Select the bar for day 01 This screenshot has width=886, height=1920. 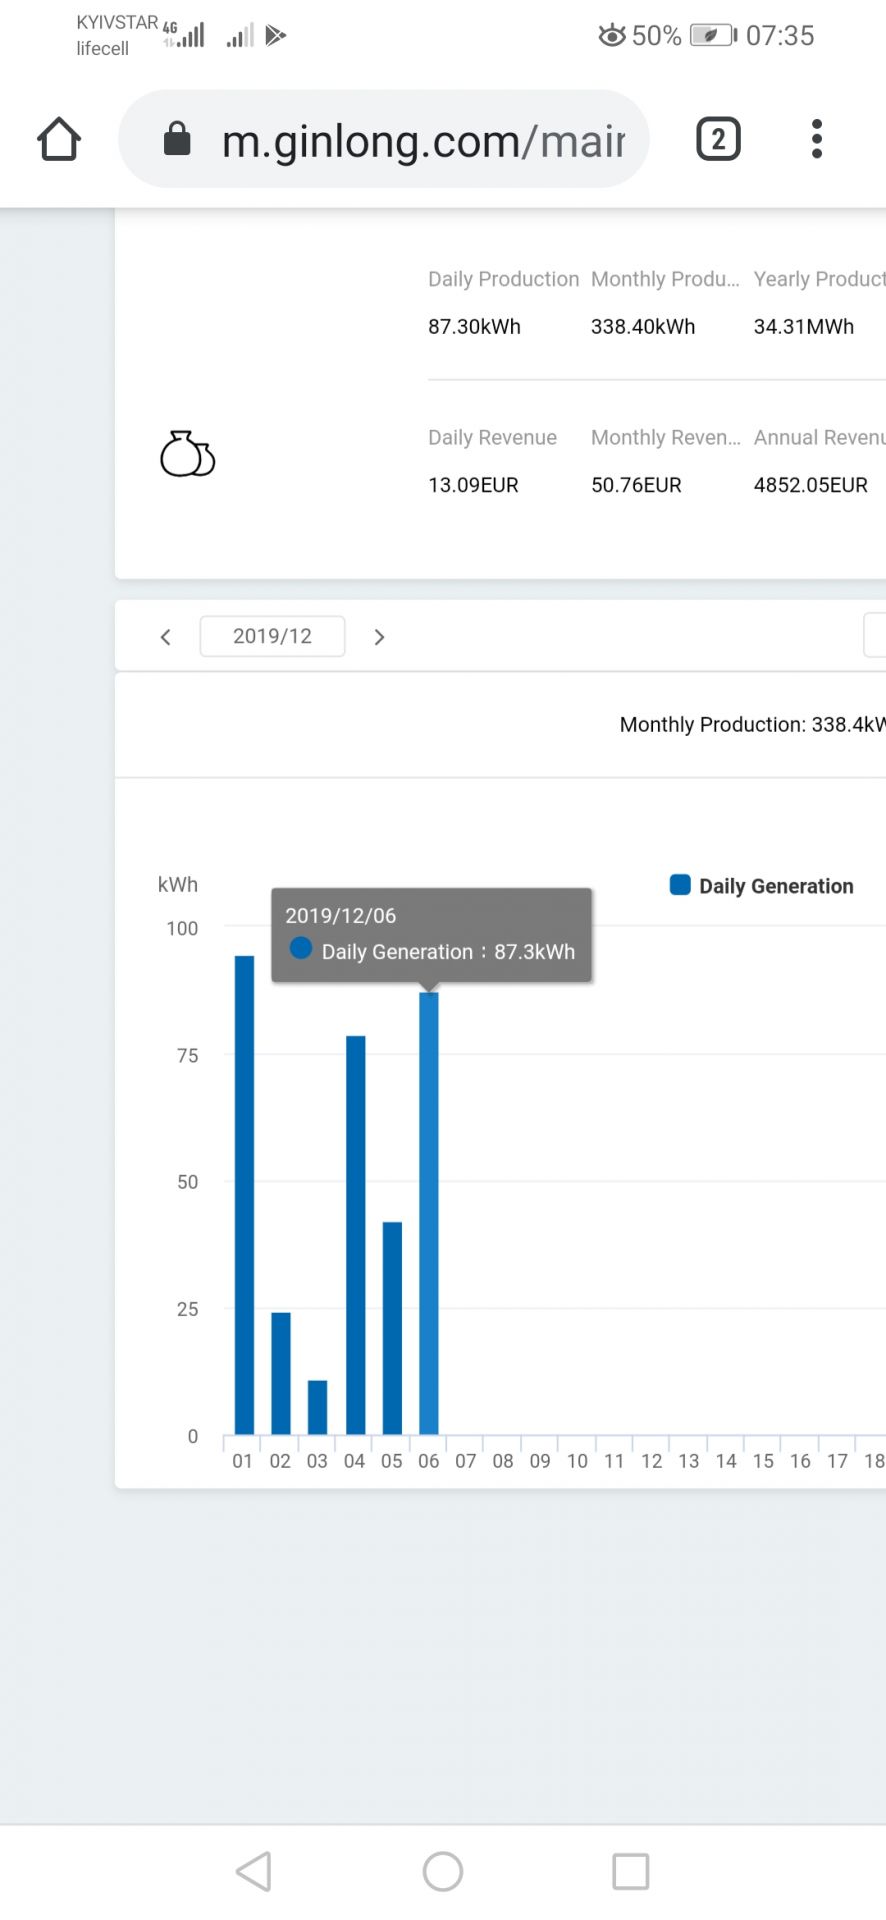[x=244, y=1195]
